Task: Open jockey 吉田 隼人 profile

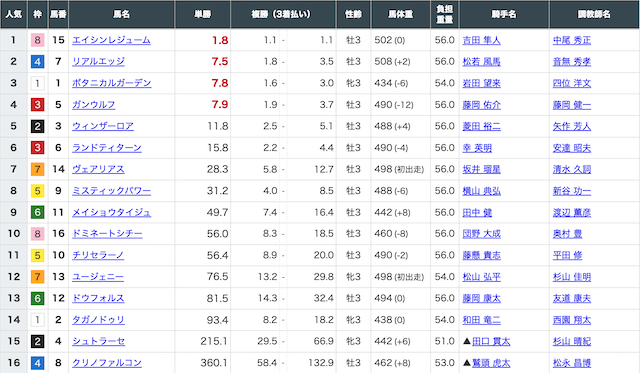Action: [481, 40]
